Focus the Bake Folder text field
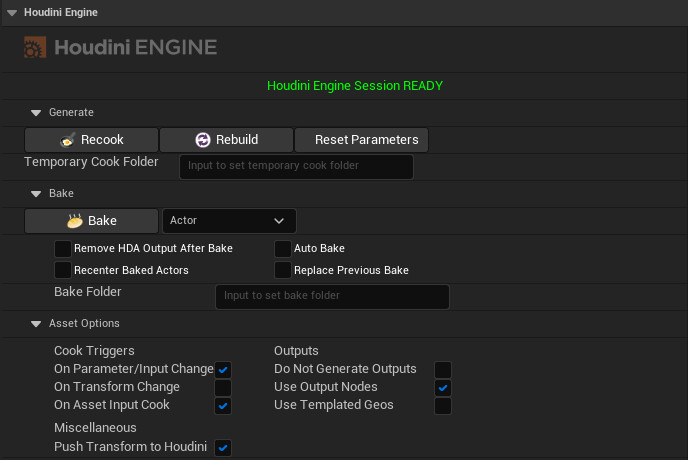Screen dimensions: 688x460 click(x=332, y=296)
